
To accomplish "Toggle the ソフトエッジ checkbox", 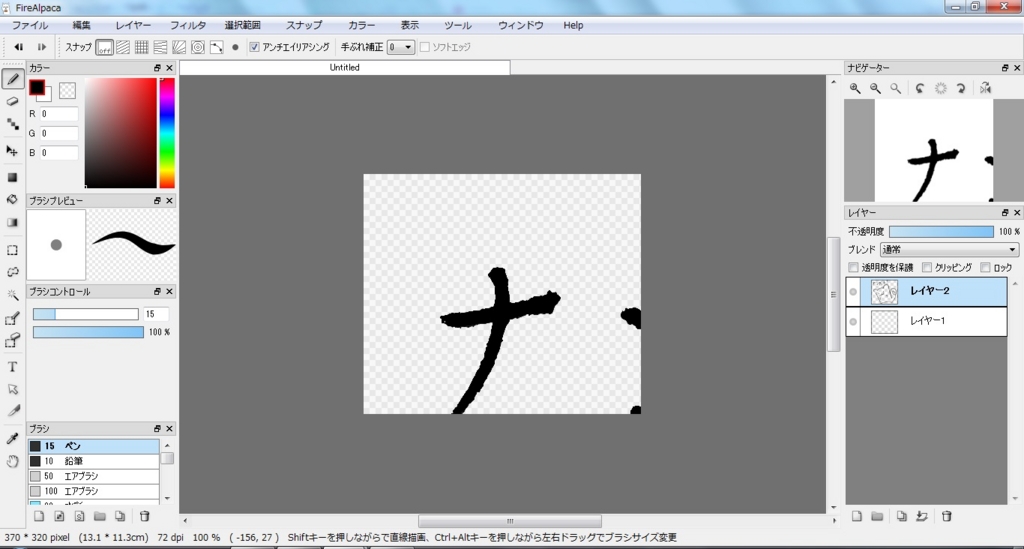I will (x=425, y=47).
